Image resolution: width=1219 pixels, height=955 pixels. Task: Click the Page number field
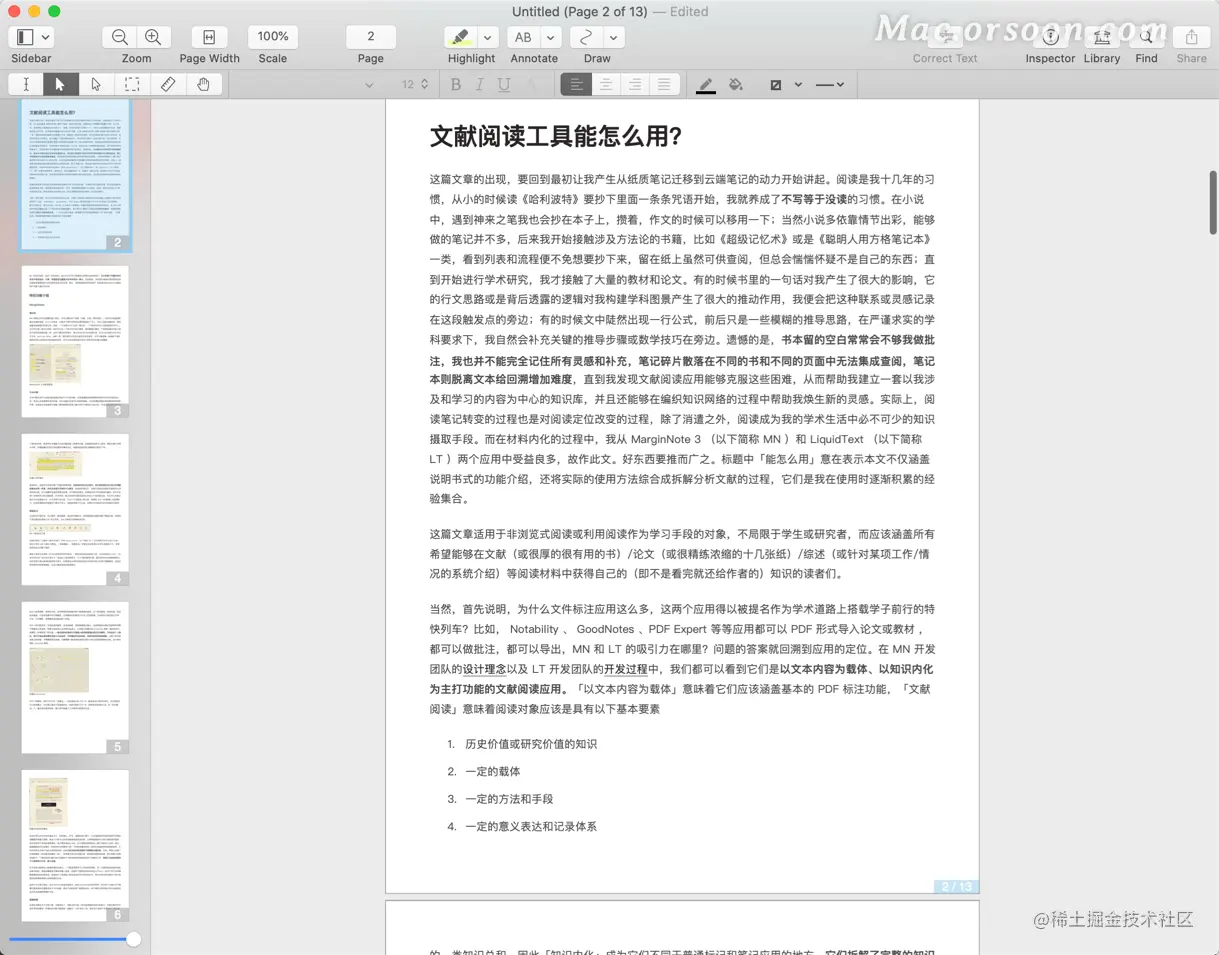(x=370, y=37)
